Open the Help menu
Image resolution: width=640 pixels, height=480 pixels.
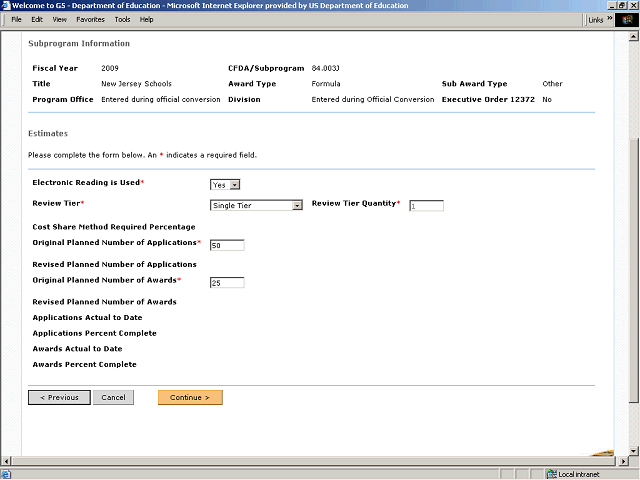pos(147,20)
